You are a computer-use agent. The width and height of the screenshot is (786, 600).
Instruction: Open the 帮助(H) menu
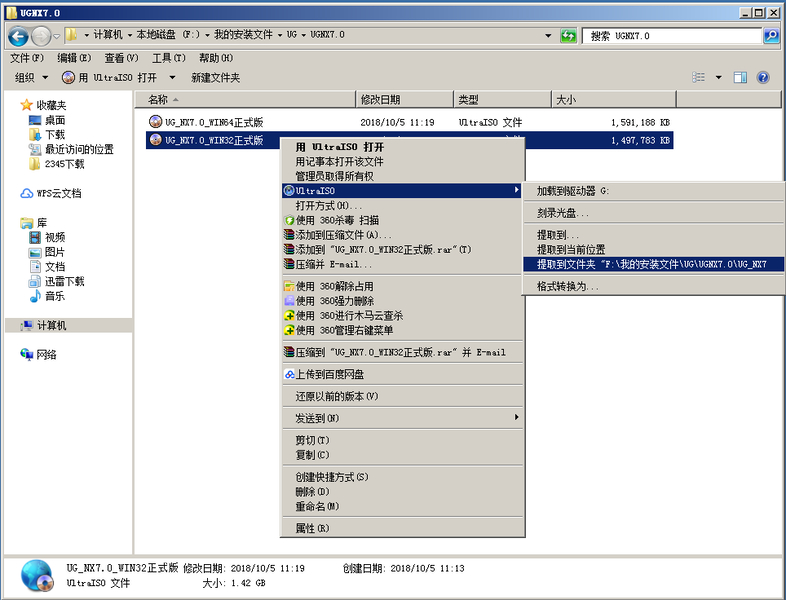[x=216, y=58]
